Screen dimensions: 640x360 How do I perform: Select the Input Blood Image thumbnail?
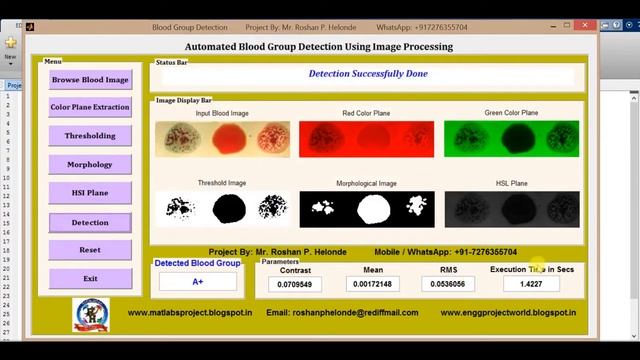pos(222,139)
